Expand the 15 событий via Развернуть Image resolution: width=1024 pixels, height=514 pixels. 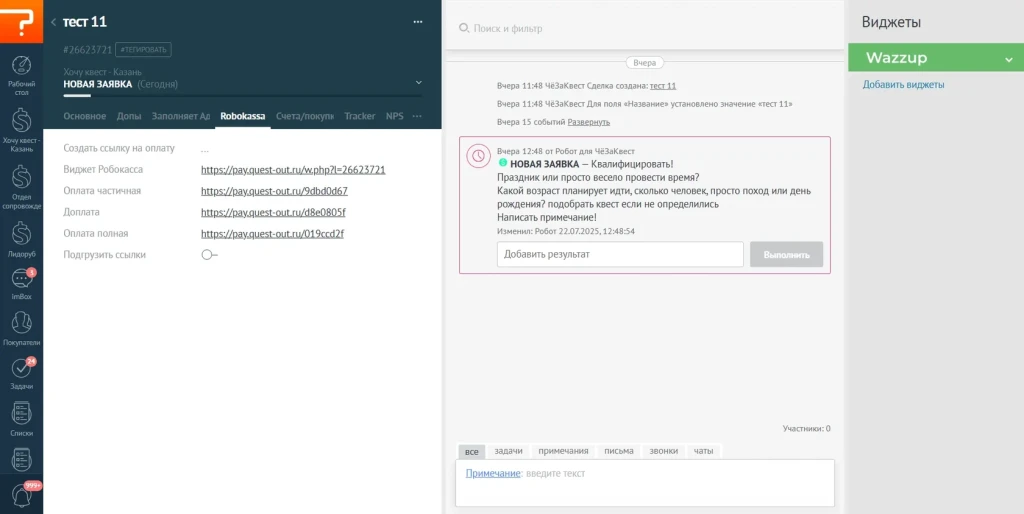(588, 122)
